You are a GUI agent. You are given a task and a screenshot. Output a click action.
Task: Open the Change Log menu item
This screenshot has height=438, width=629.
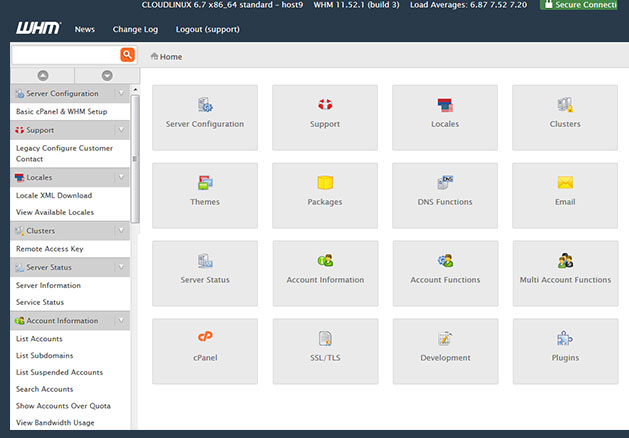click(x=135, y=29)
